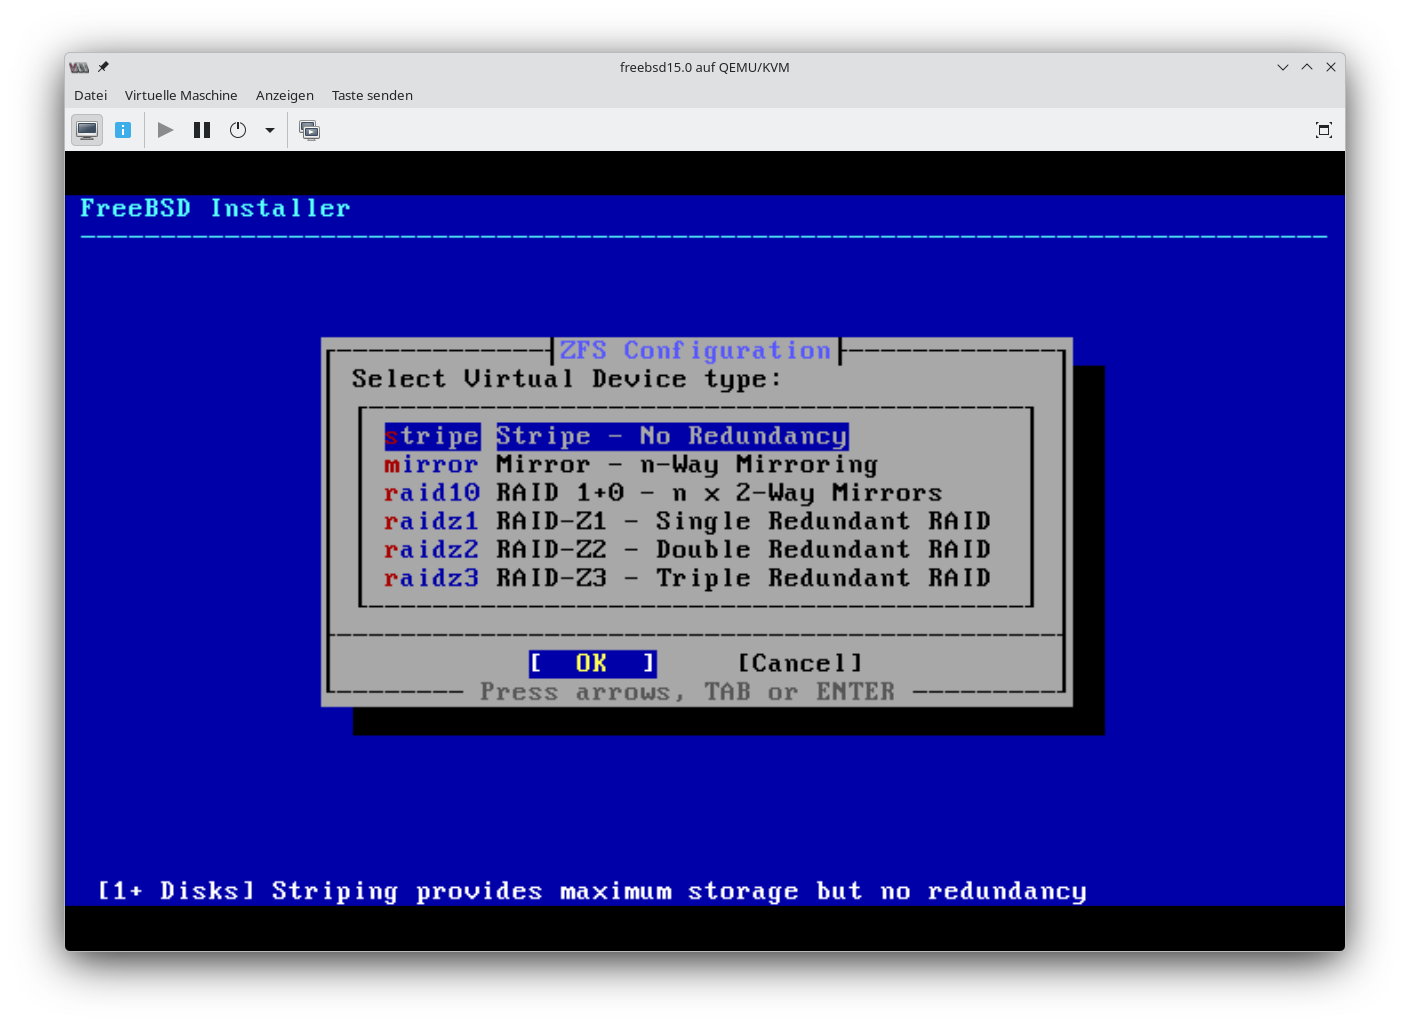Open the snapshots manager icon
The image size is (1410, 1028).
[x=310, y=130]
